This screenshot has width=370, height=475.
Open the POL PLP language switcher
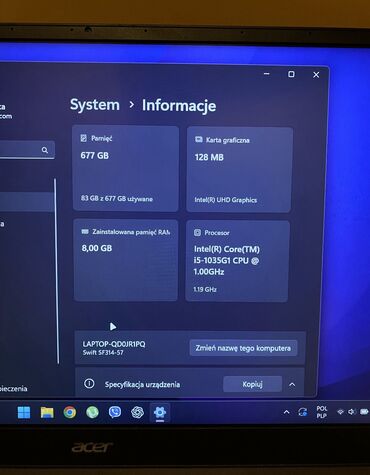pyautogui.click(x=322, y=412)
